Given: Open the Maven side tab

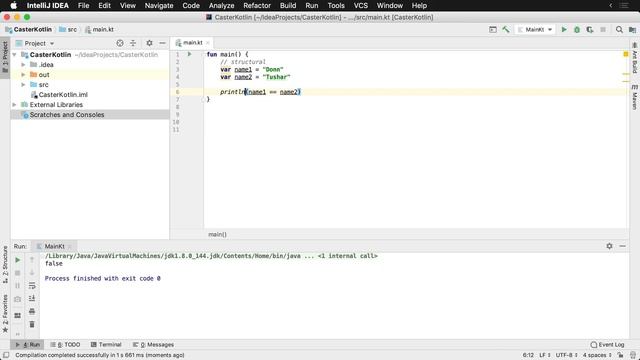Looking at the screenshot, I should click(635, 97).
